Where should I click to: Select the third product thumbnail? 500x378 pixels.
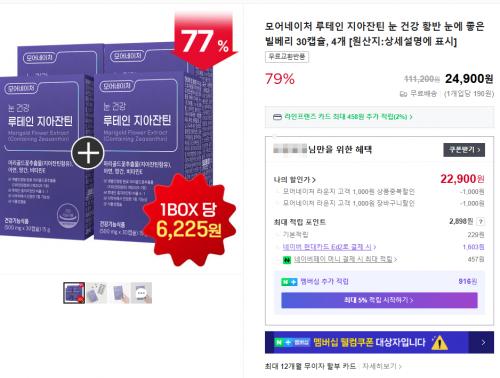120,293
